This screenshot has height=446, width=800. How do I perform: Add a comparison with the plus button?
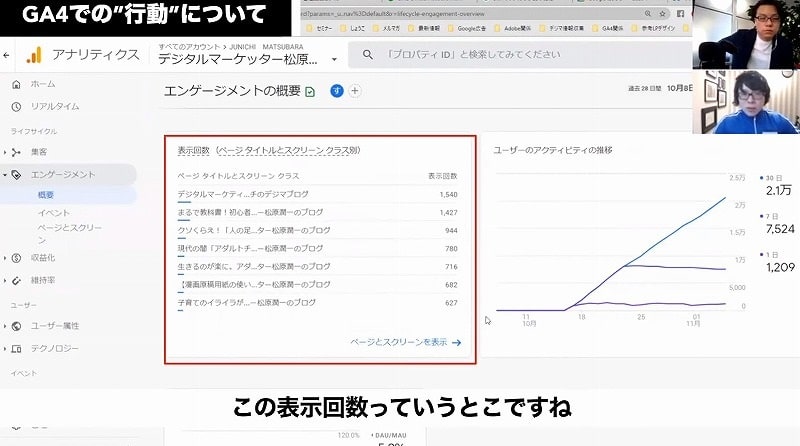pyautogui.click(x=355, y=91)
